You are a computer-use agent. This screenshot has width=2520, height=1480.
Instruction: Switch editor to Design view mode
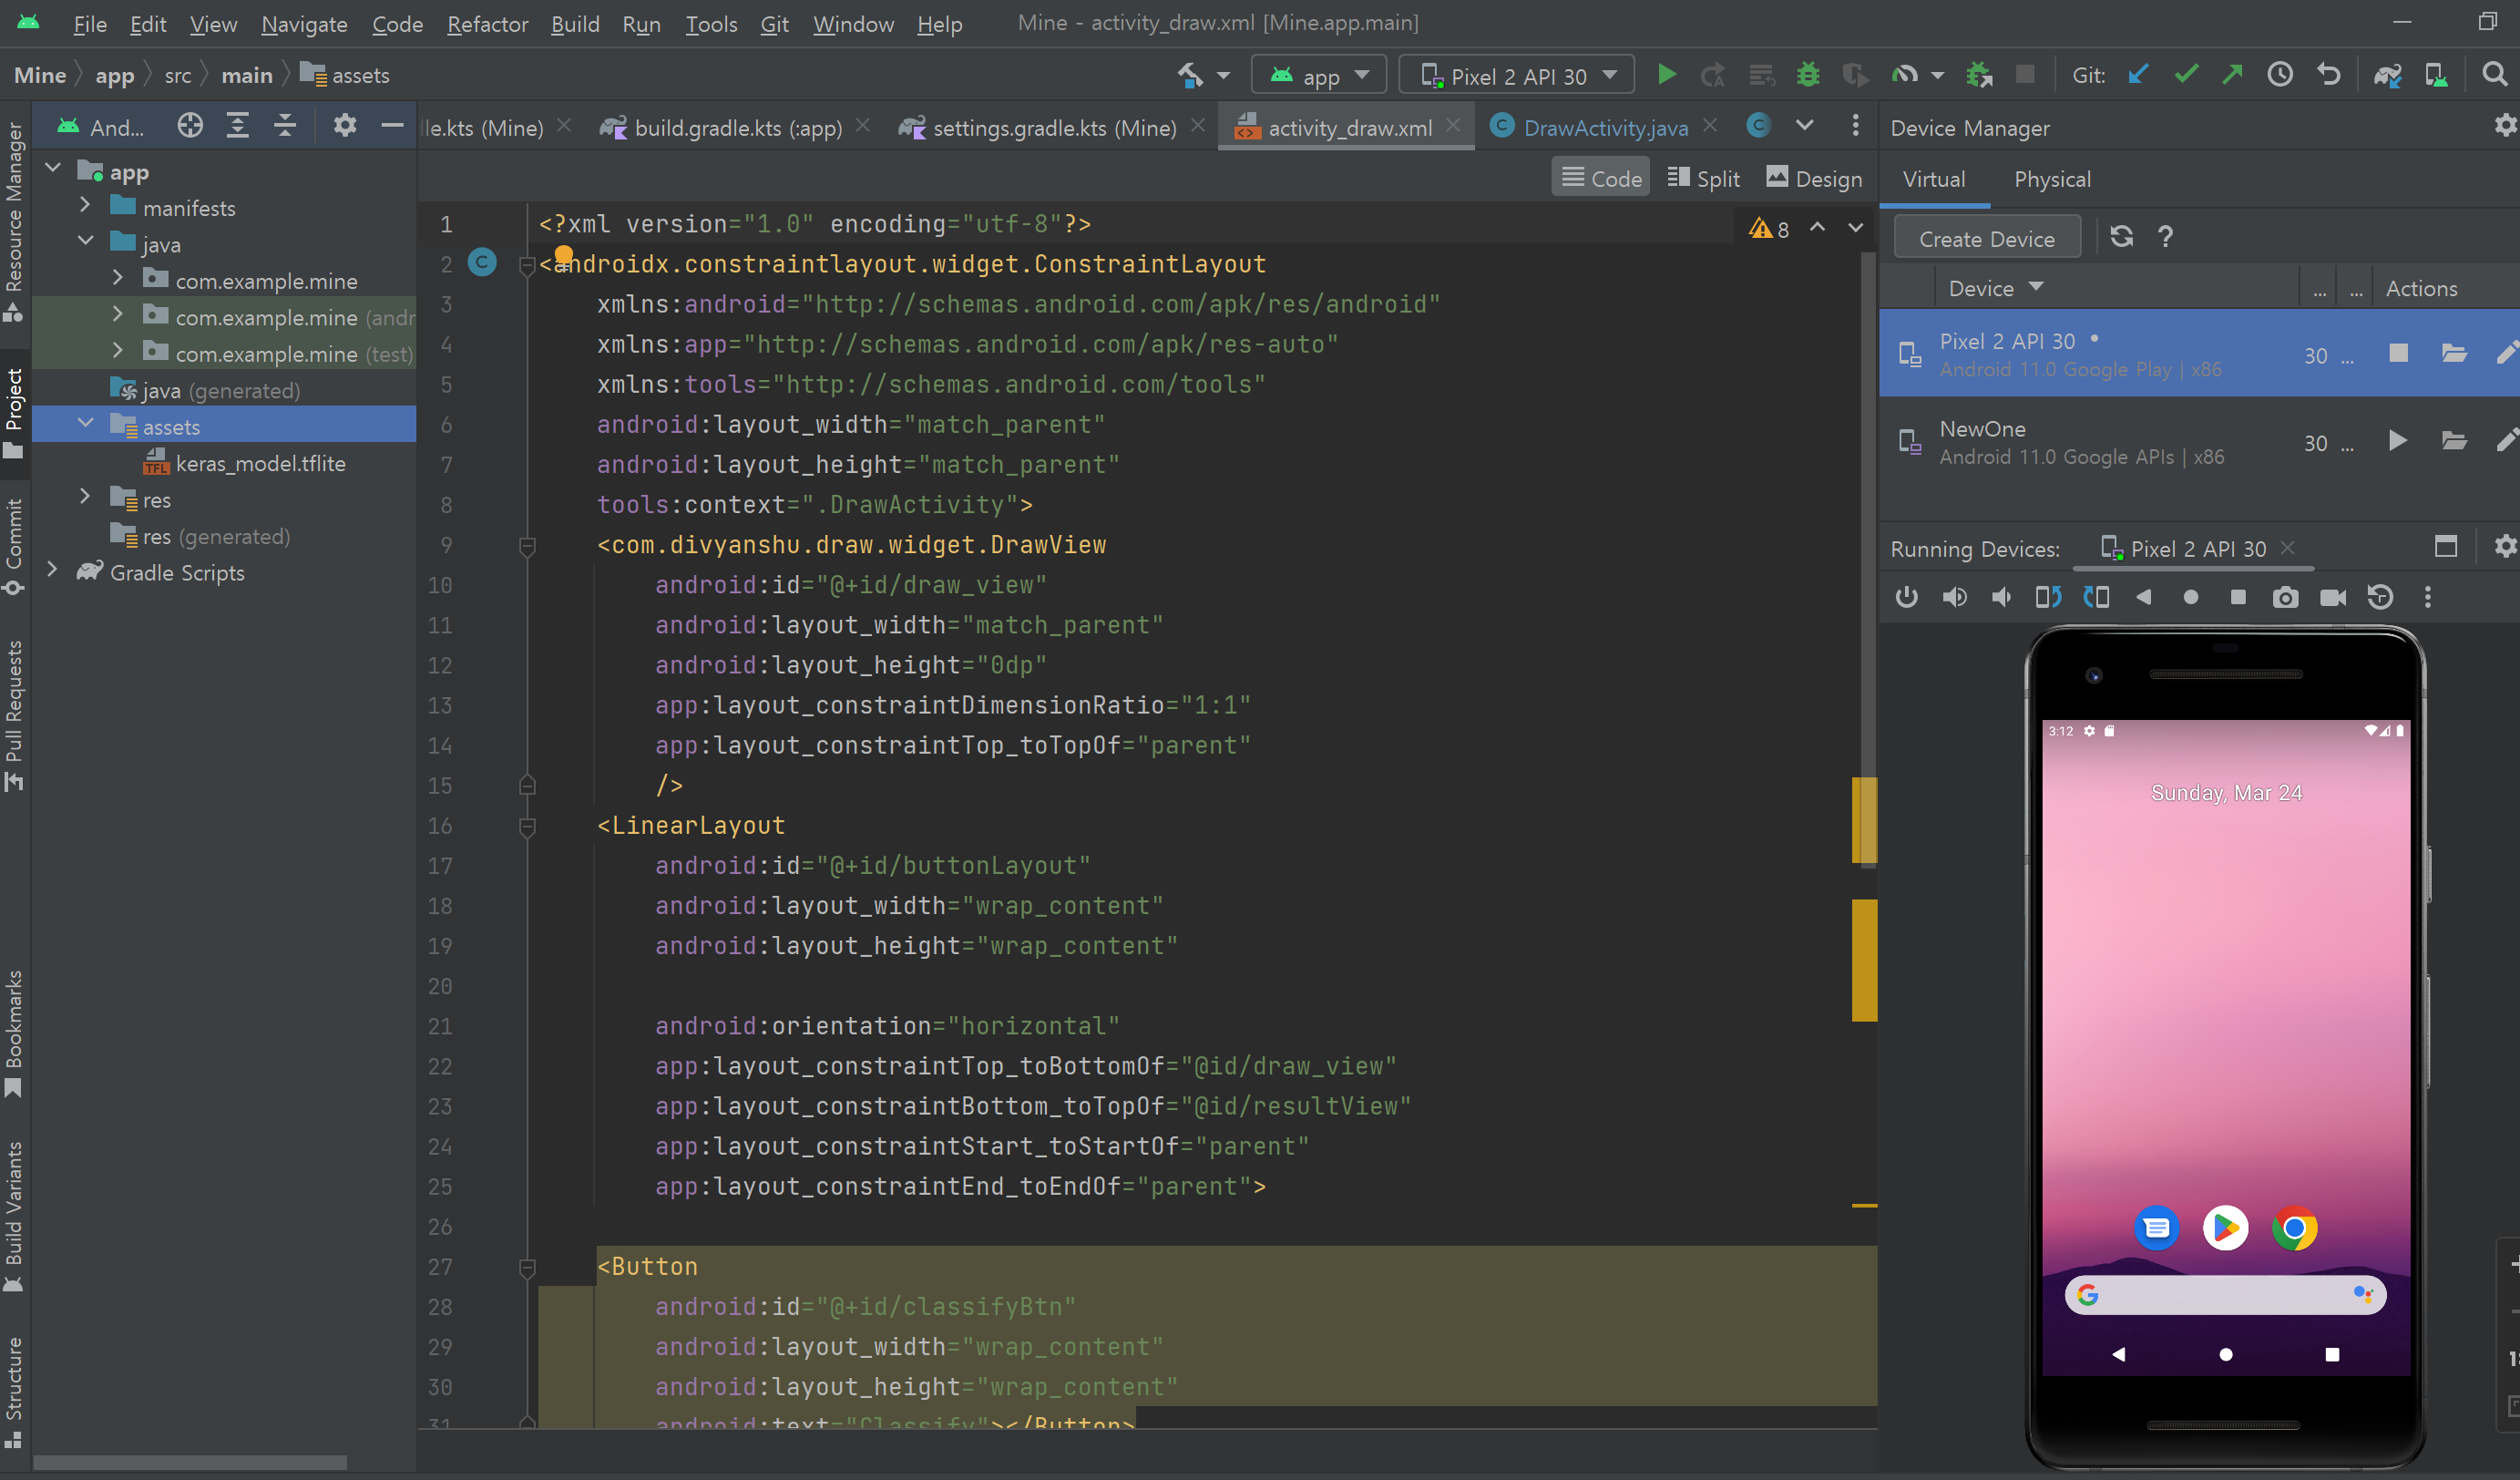[1814, 179]
